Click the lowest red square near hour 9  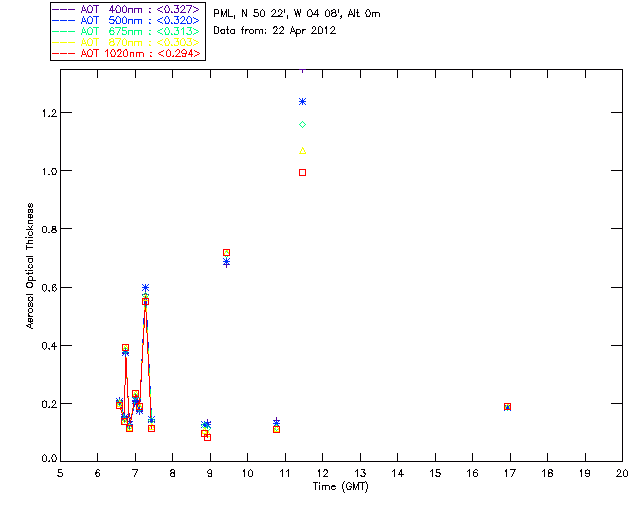pyautogui.click(x=207, y=437)
